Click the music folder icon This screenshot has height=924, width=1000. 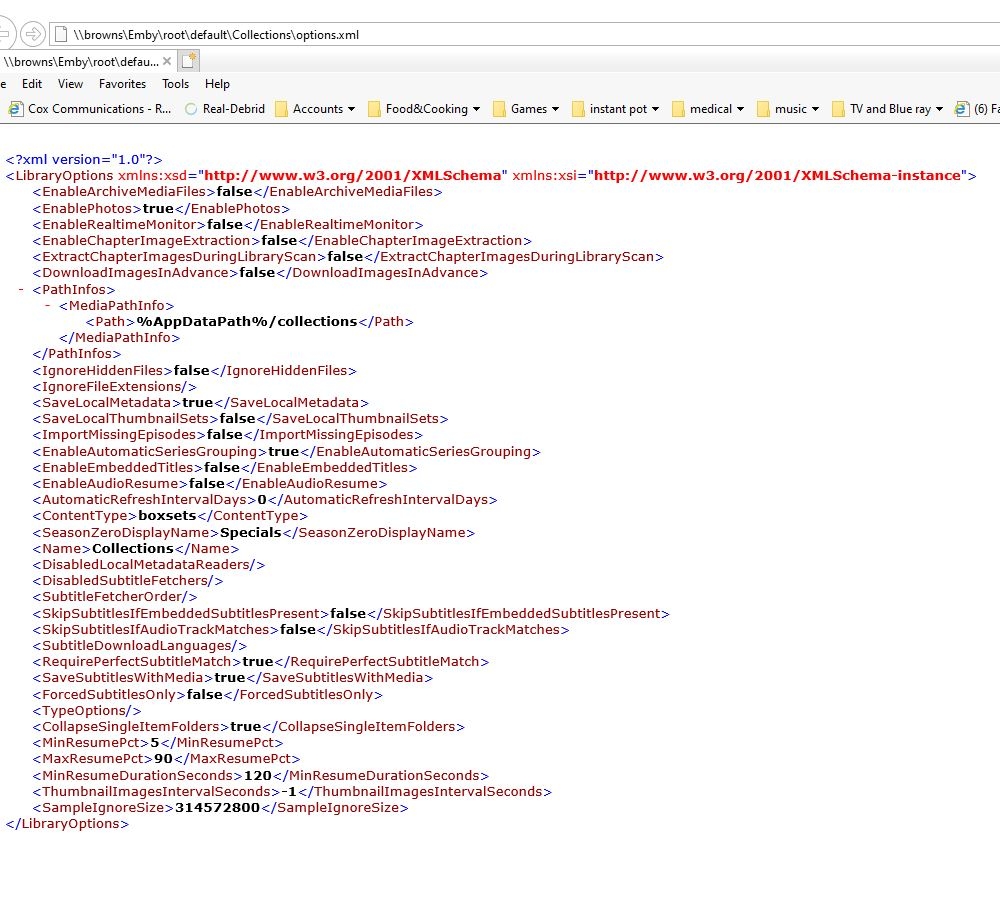point(763,109)
